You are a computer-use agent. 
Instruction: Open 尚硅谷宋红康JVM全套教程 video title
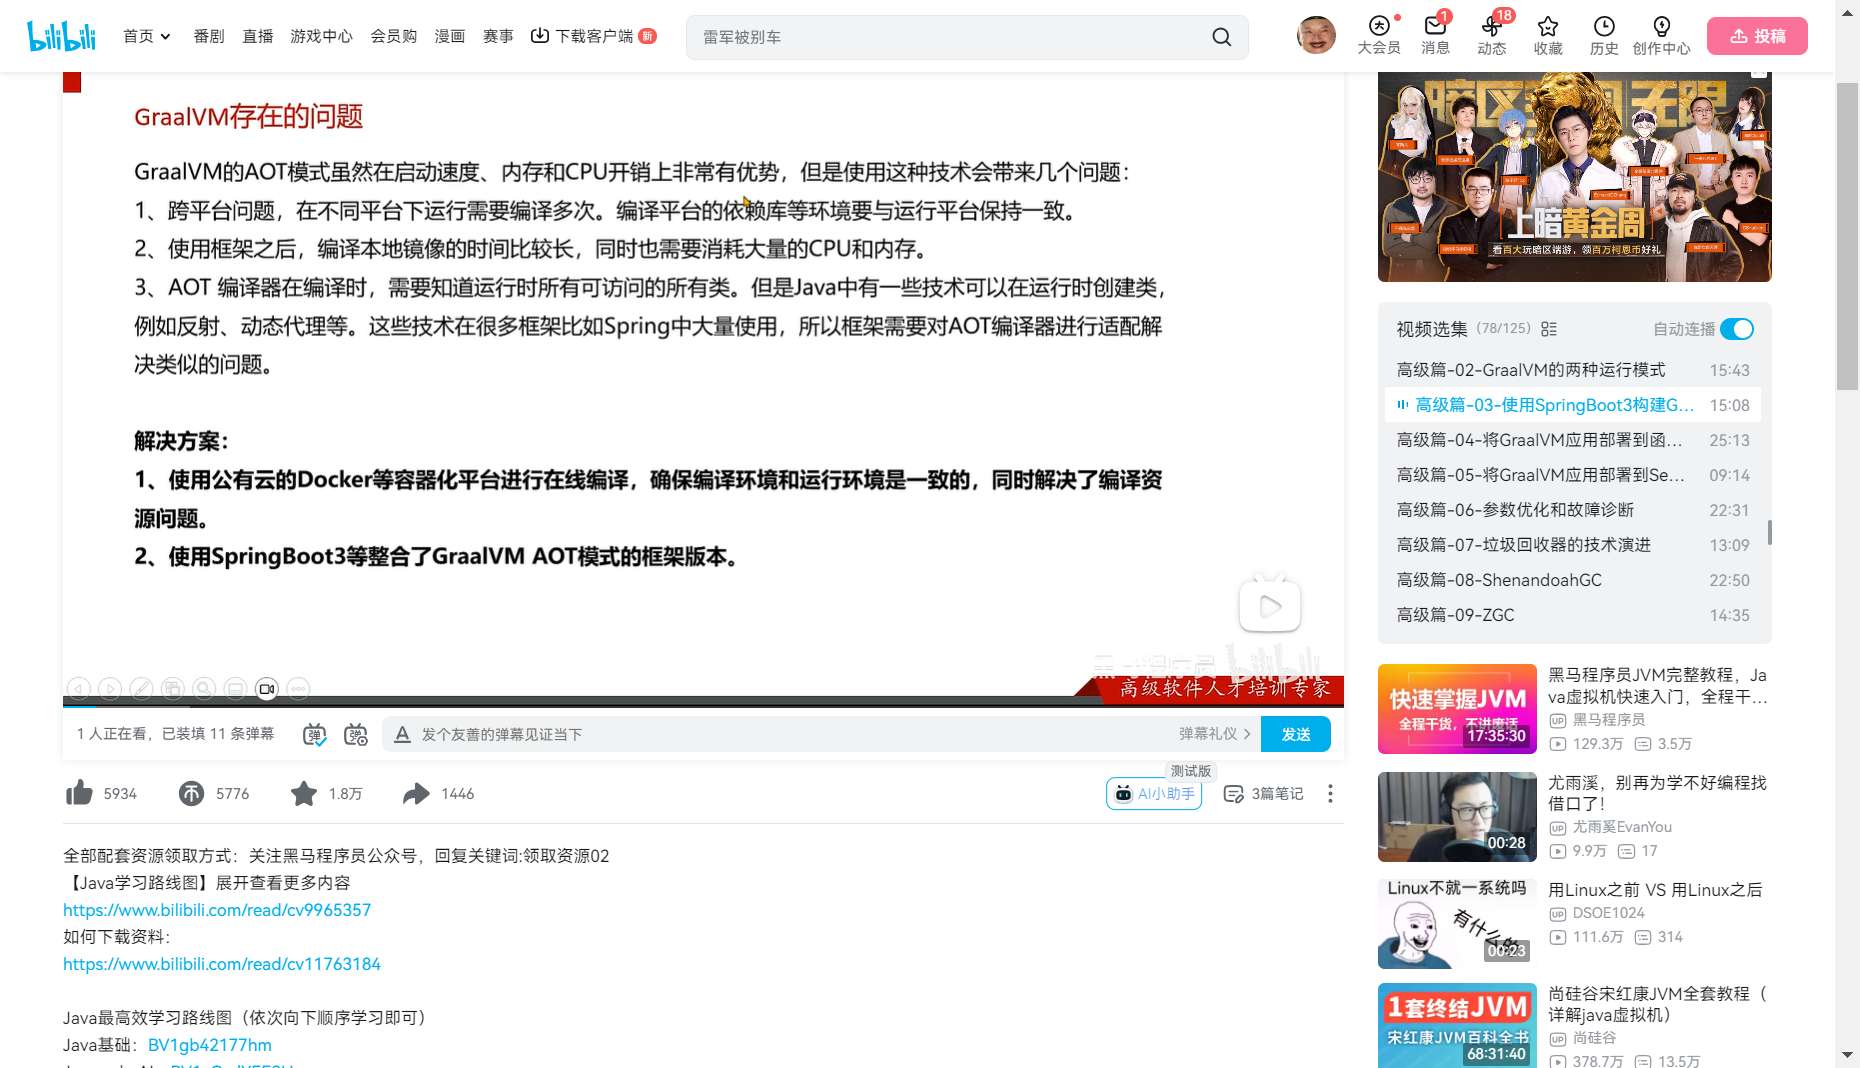(x=1658, y=1004)
